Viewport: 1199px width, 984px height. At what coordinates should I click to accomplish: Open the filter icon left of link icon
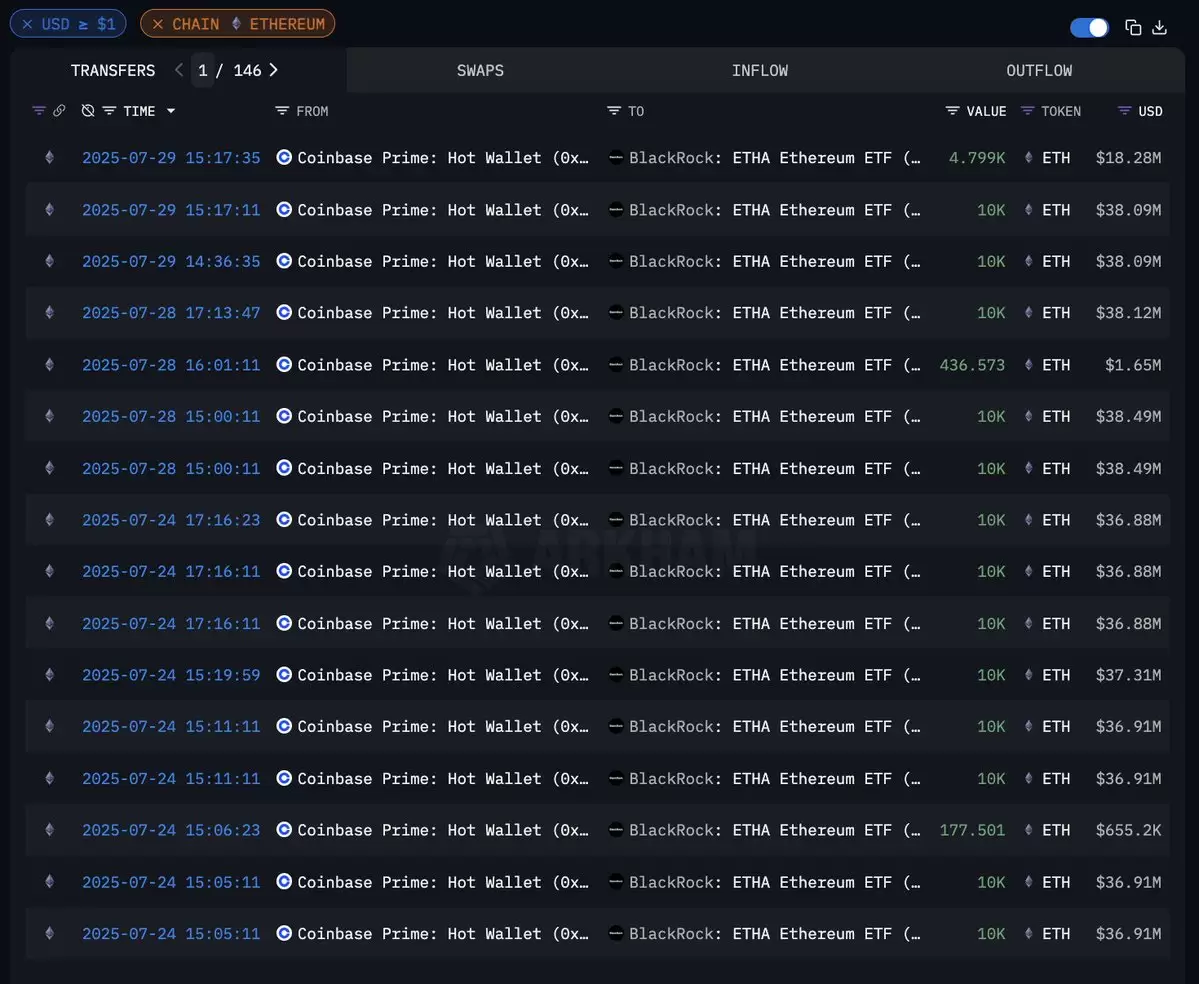click(x=39, y=111)
